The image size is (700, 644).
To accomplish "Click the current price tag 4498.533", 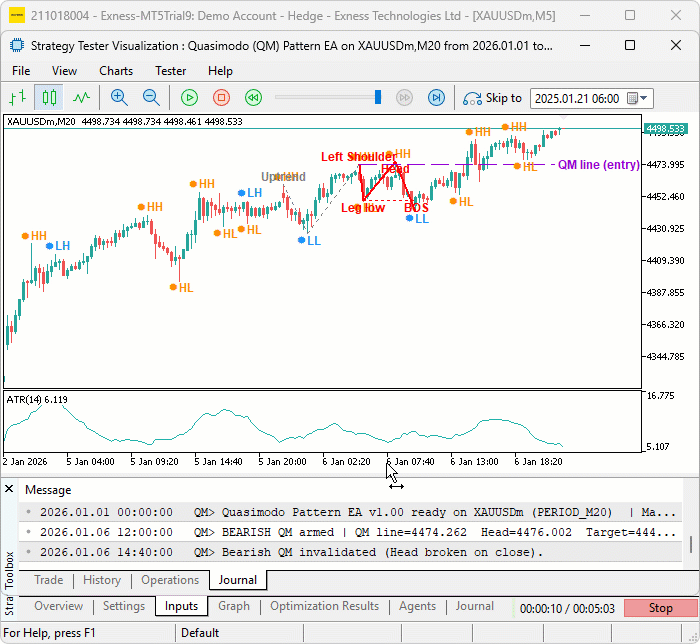I will (x=665, y=129).
